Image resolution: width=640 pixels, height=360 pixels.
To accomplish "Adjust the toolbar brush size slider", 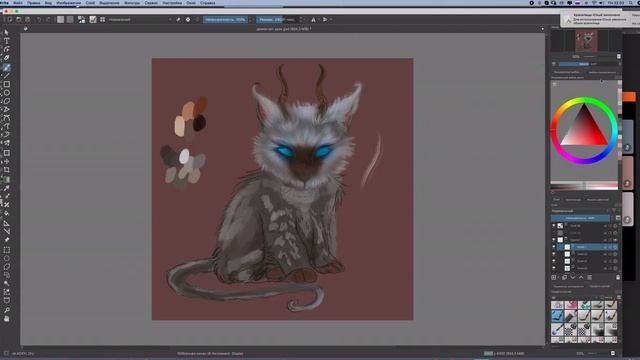I will (278, 19).
